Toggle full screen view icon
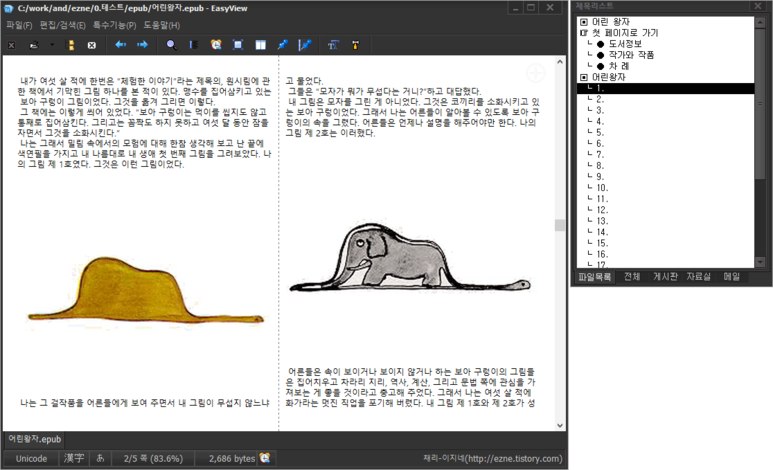Viewport: 773px width, 470px height. point(238,45)
